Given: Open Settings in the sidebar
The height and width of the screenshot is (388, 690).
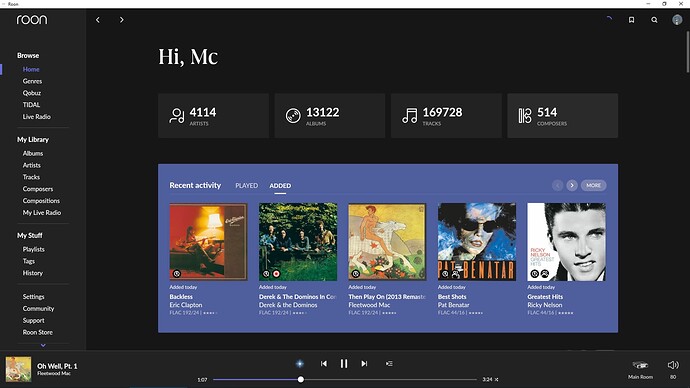Looking at the screenshot, I should coord(33,297).
